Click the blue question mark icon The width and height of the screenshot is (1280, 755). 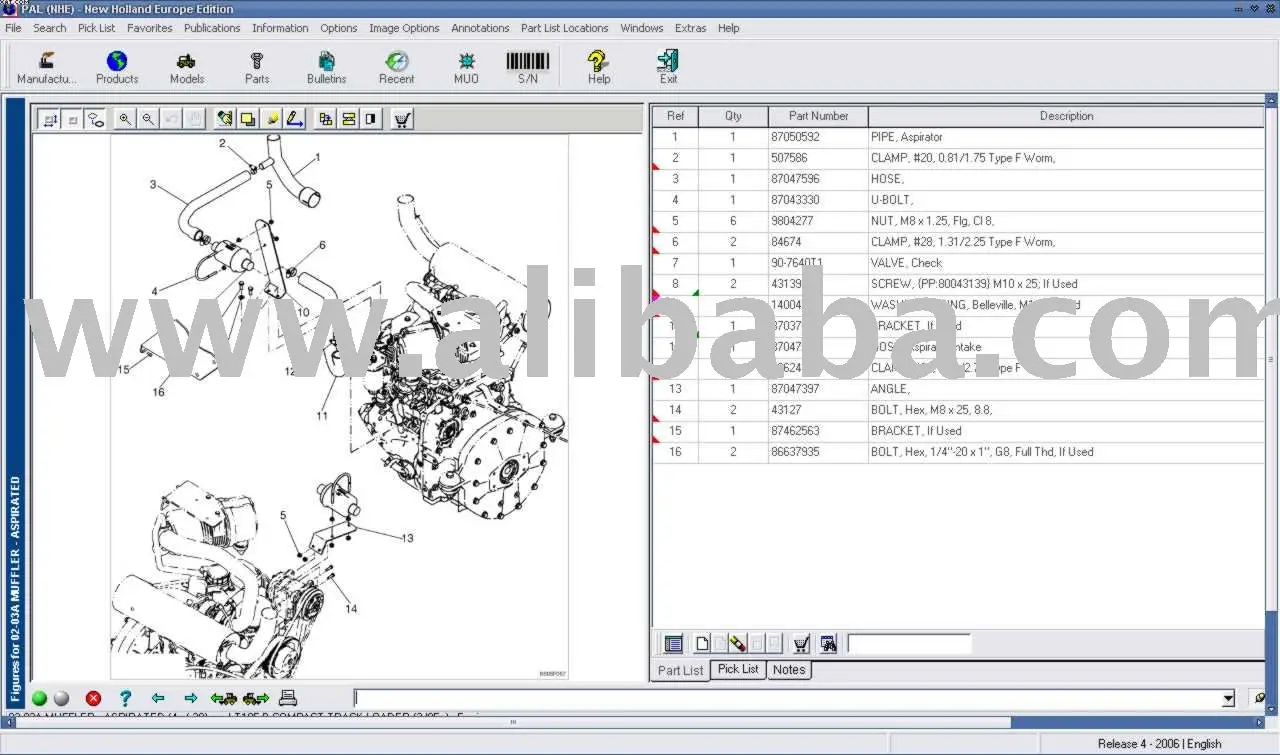125,698
